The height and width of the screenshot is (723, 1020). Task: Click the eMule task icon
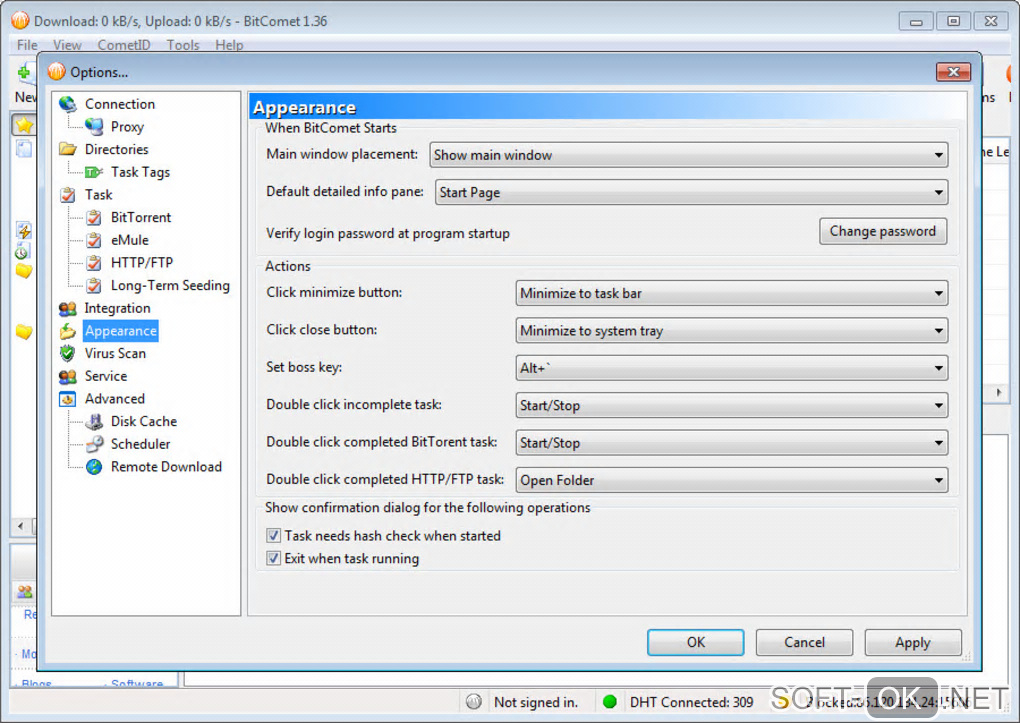pos(94,240)
